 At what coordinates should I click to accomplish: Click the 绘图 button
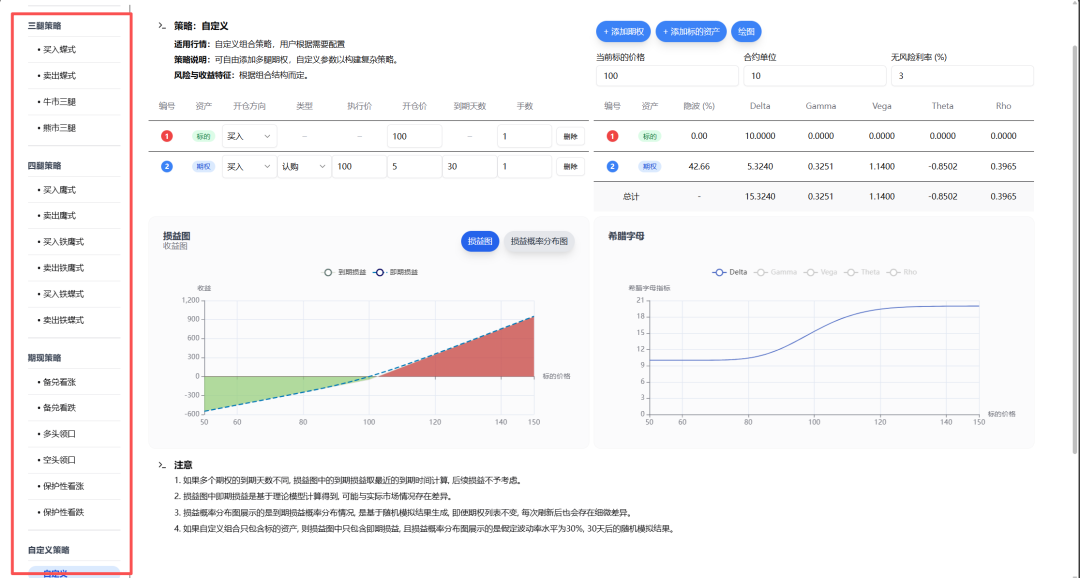click(x=746, y=32)
